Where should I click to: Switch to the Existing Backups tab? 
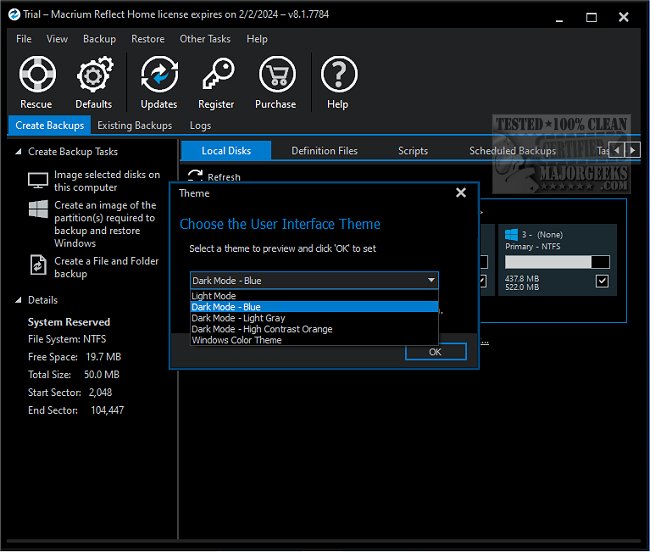point(134,125)
